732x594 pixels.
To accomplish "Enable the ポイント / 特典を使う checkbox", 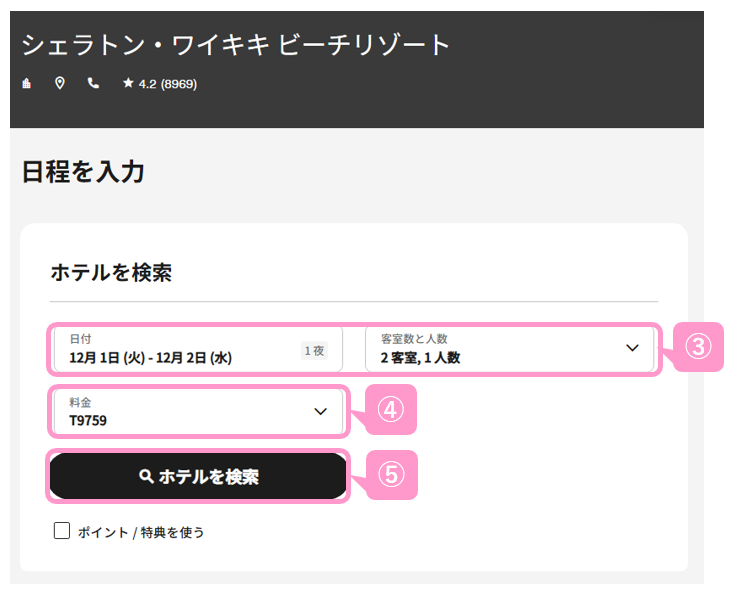I will coord(62,531).
